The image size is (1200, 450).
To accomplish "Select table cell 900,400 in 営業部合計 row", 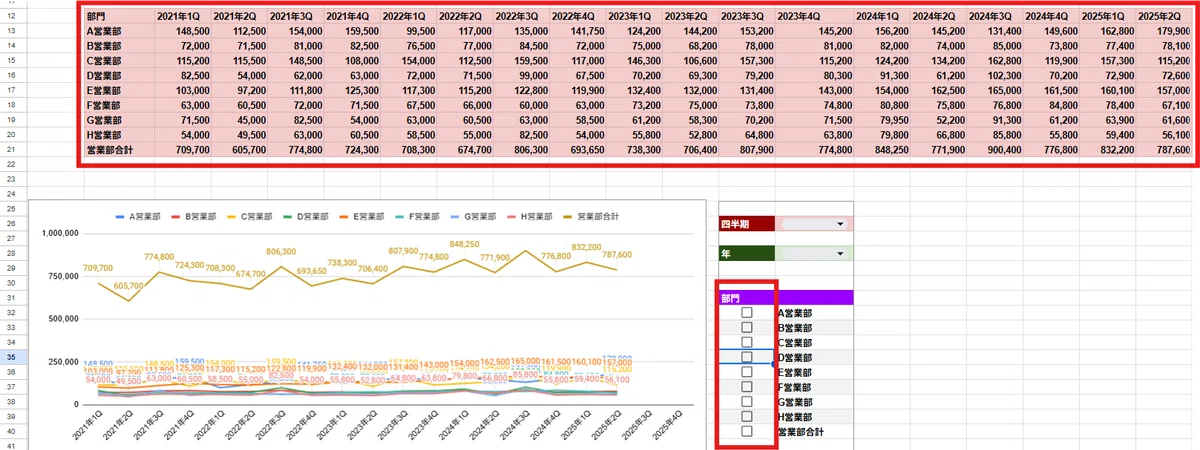I will pyautogui.click(x=994, y=149).
